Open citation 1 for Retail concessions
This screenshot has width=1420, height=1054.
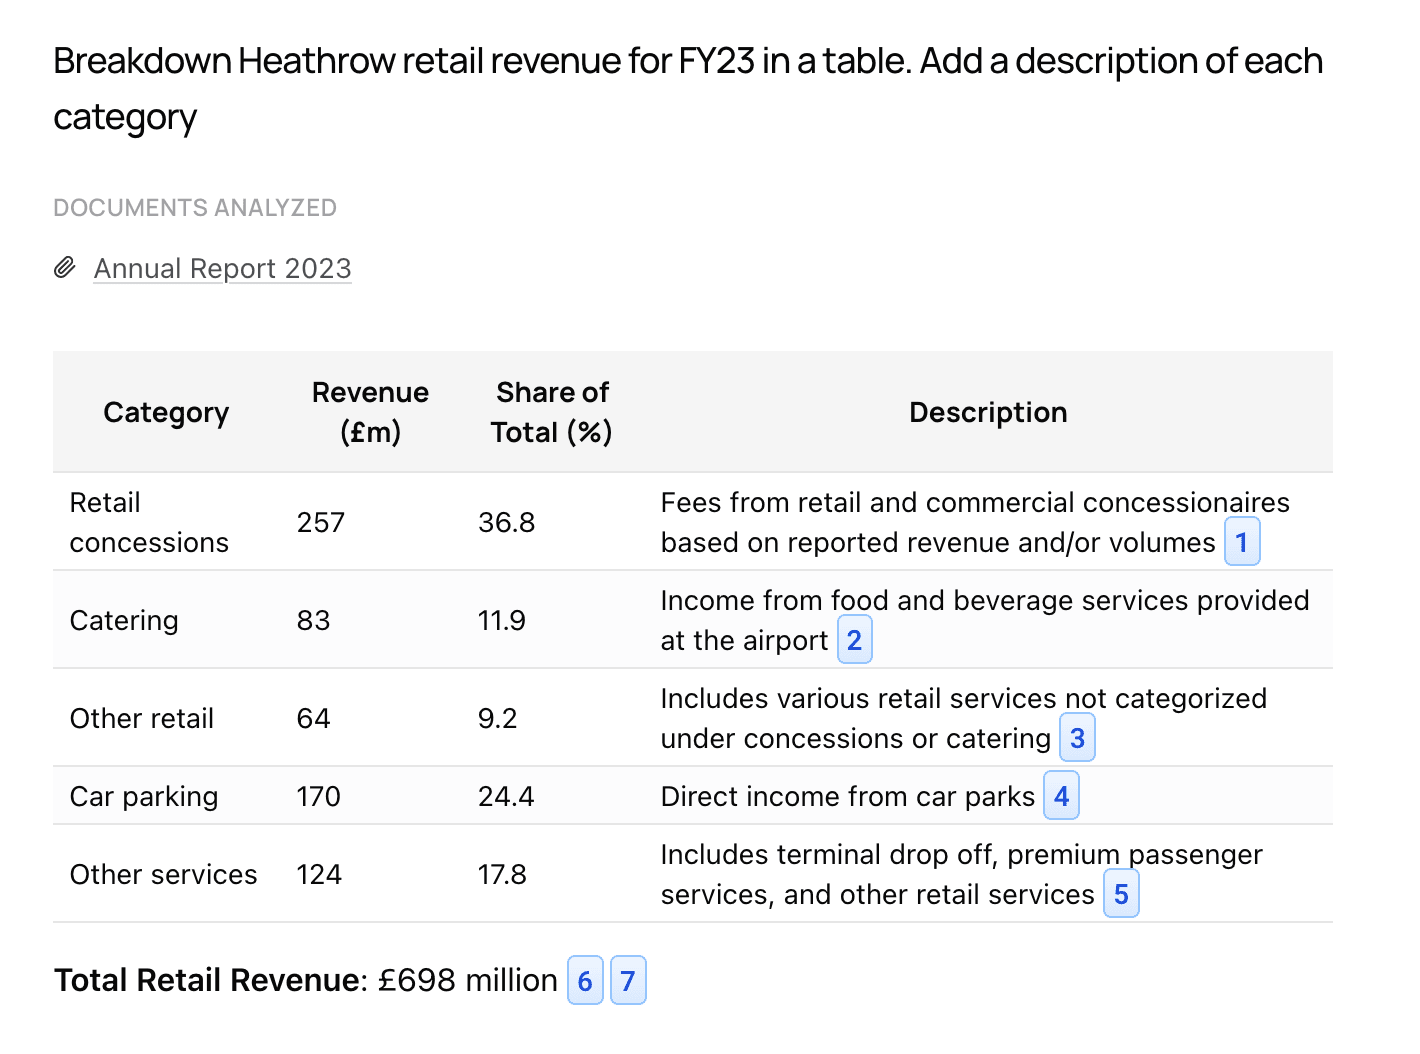click(x=1241, y=542)
